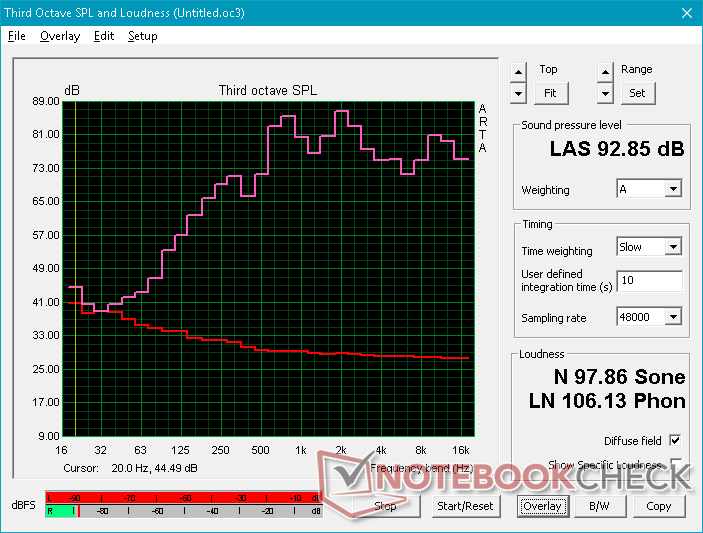703x533 pixels.
Task: Click the L channel dBFS level meter
Action: (x=184, y=498)
